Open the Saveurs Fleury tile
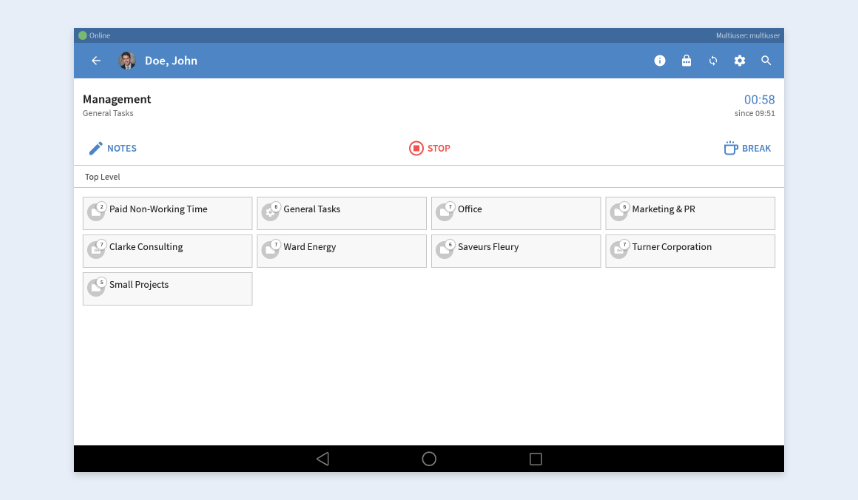This screenshot has height=500, width=858. pos(516,251)
